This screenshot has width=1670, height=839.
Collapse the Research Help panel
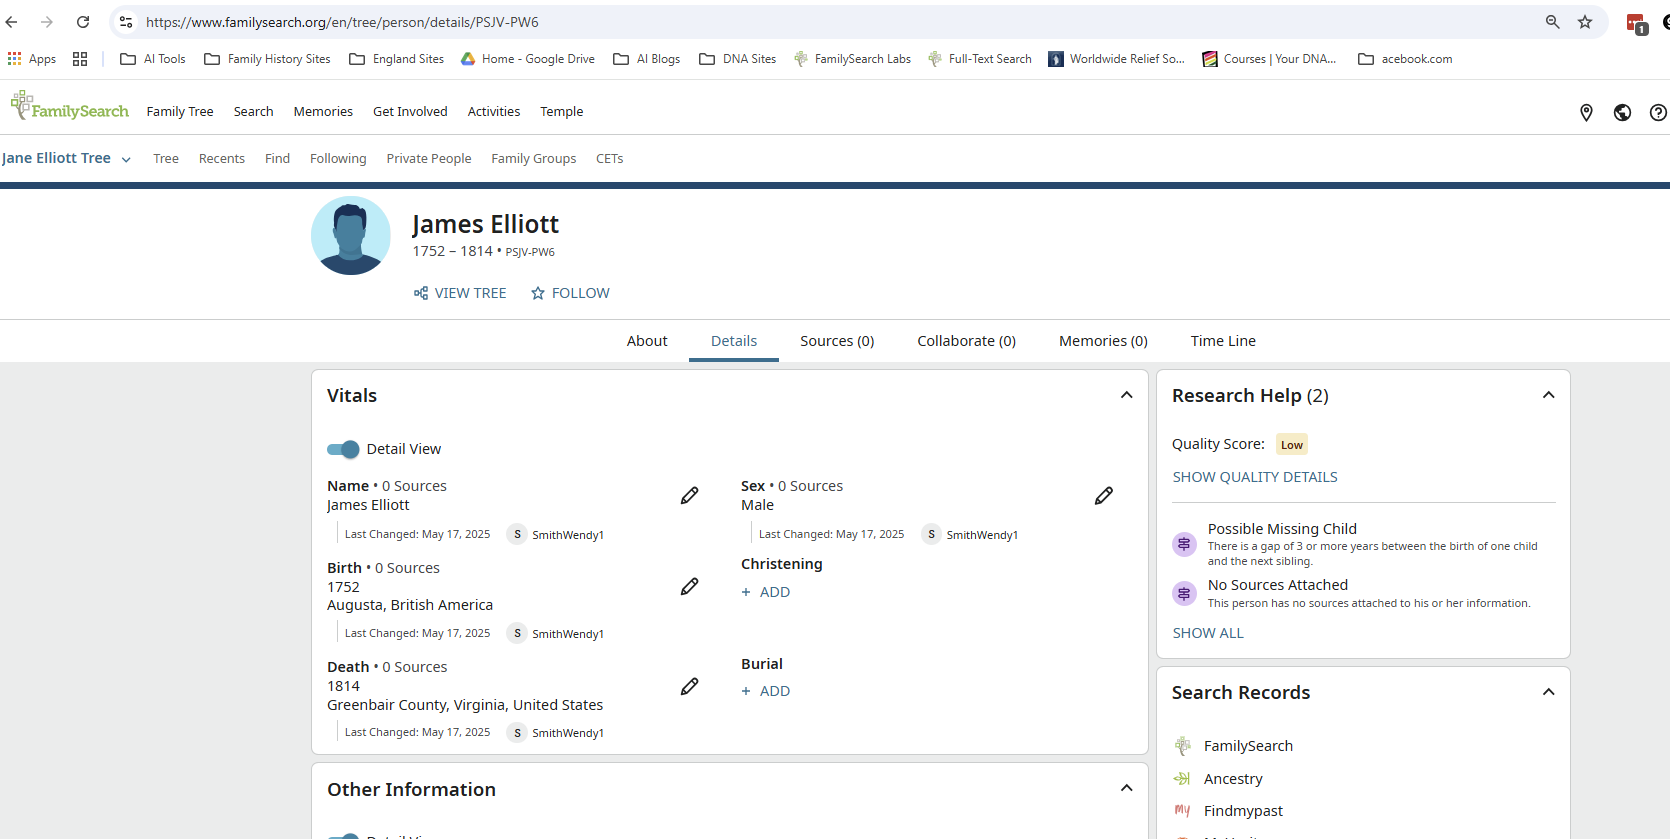[x=1548, y=395]
